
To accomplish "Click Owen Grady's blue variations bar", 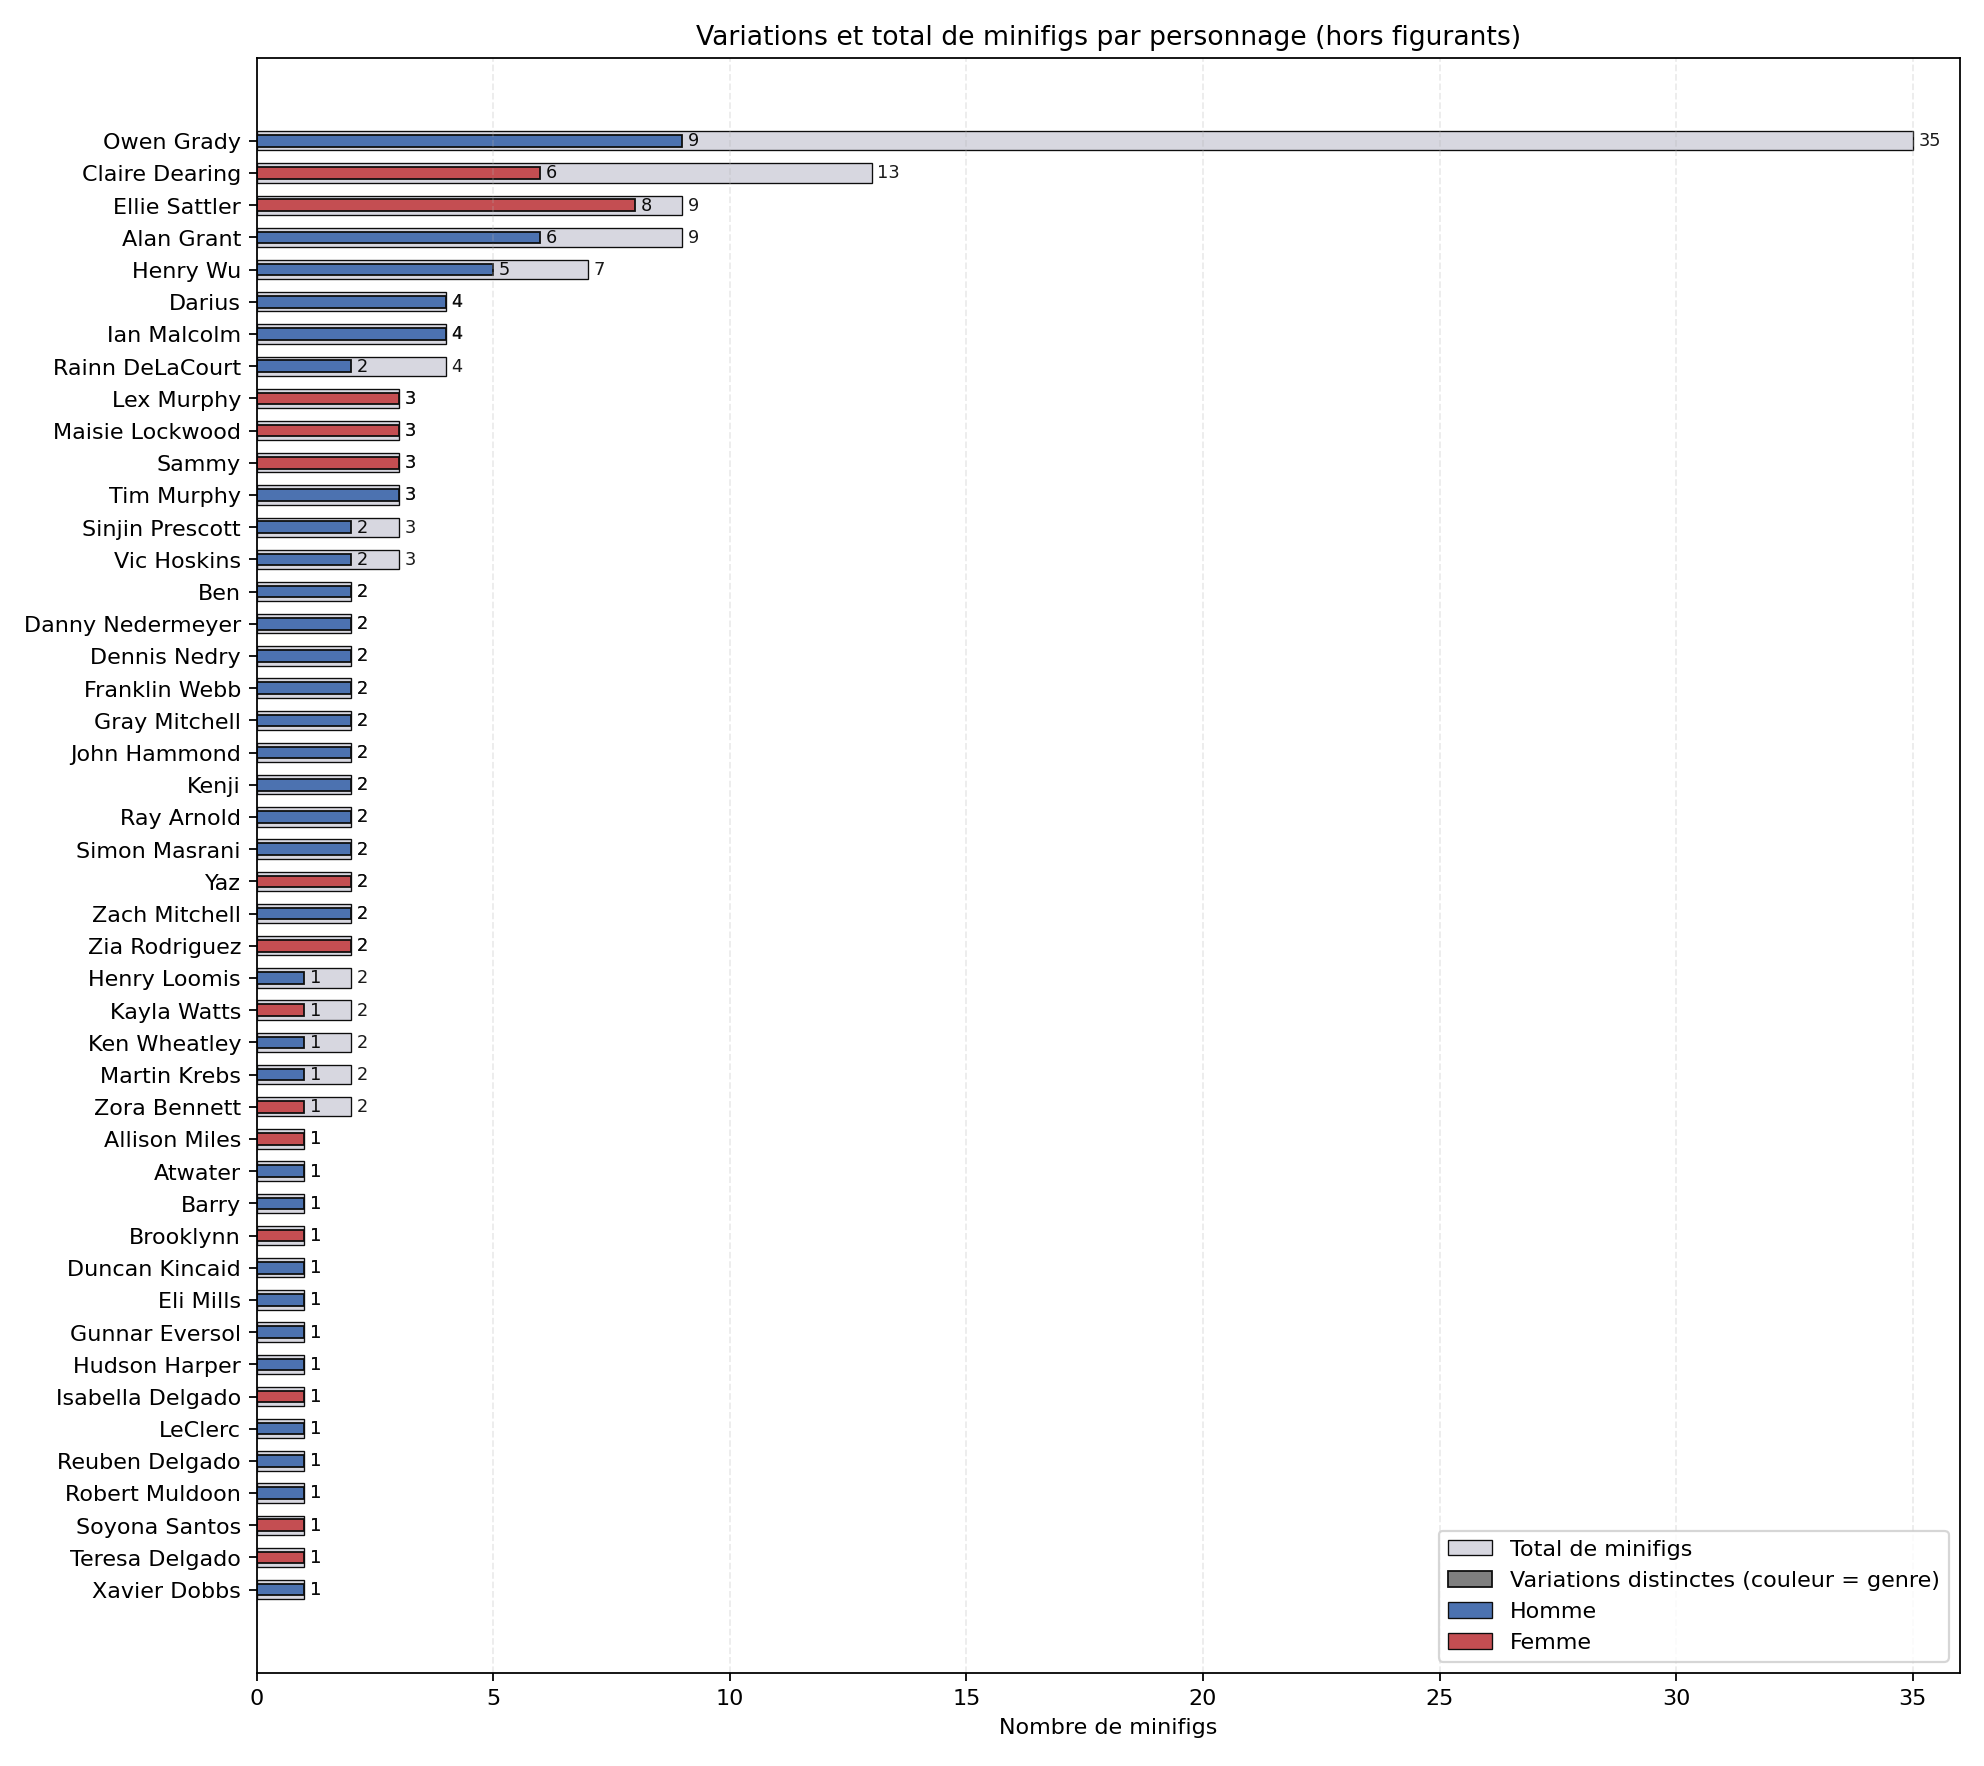I will tap(469, 141).
